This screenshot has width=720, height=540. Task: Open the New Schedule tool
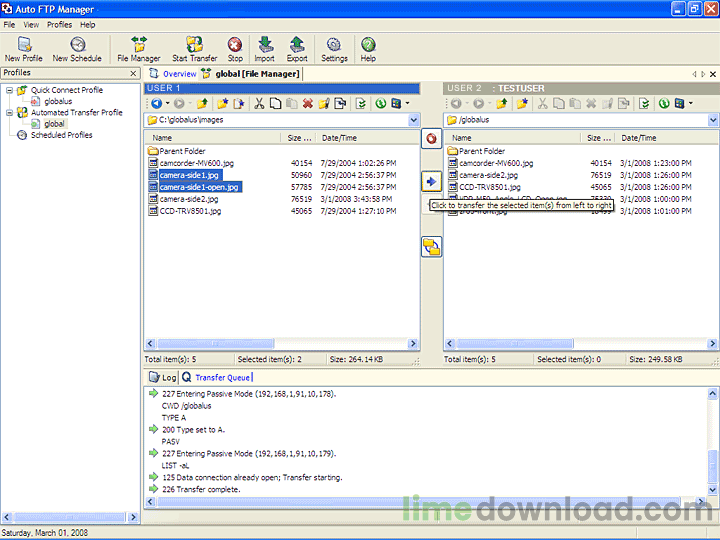coord(77,50)
